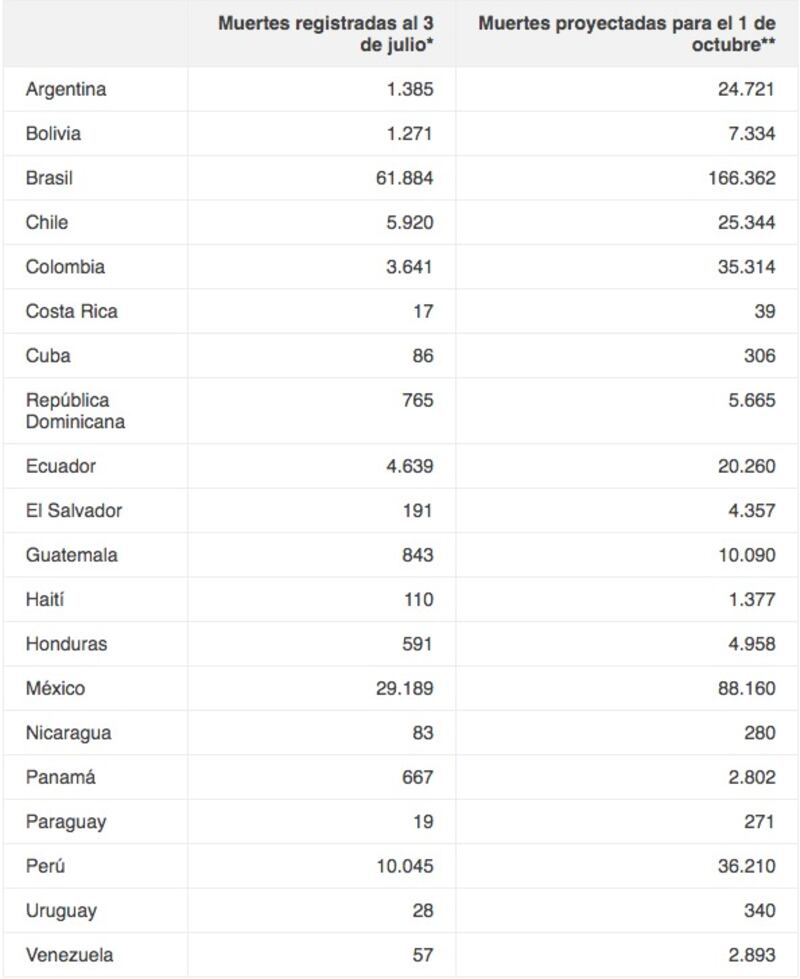Click Colombia's projected value 35.314
This screenshot has width=800, height=979.
tap(746, 267)
